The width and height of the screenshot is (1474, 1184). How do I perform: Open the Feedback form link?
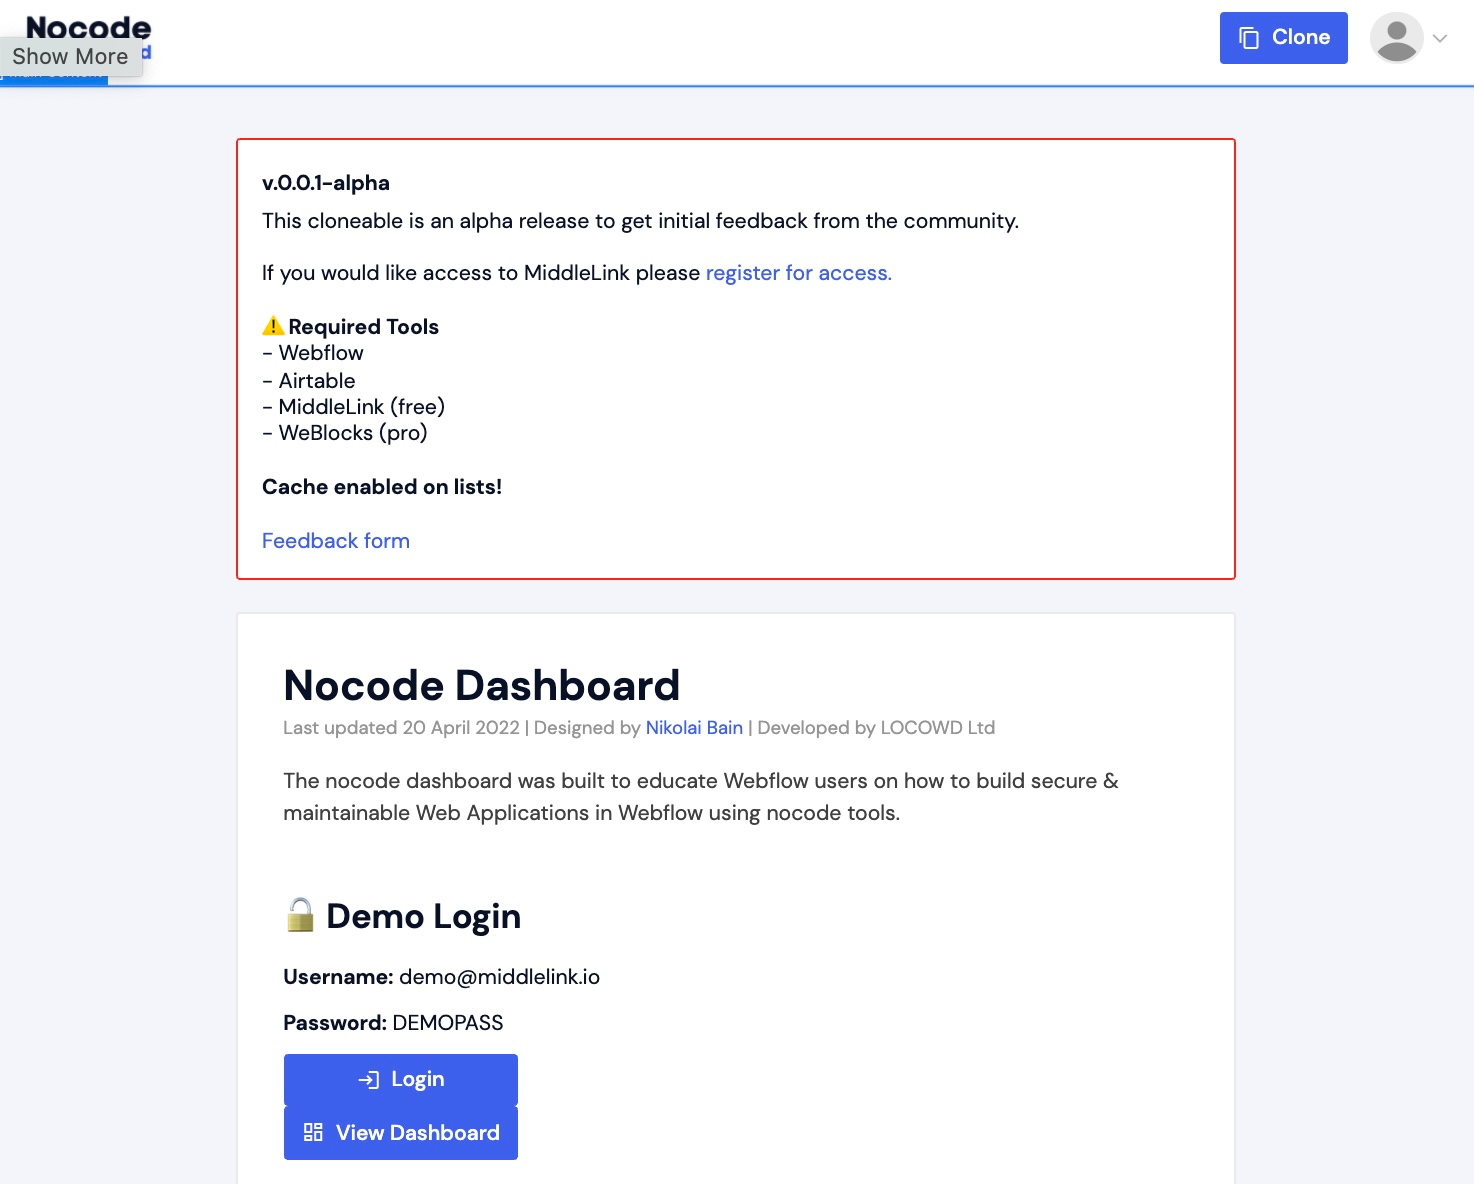(336, 541)
